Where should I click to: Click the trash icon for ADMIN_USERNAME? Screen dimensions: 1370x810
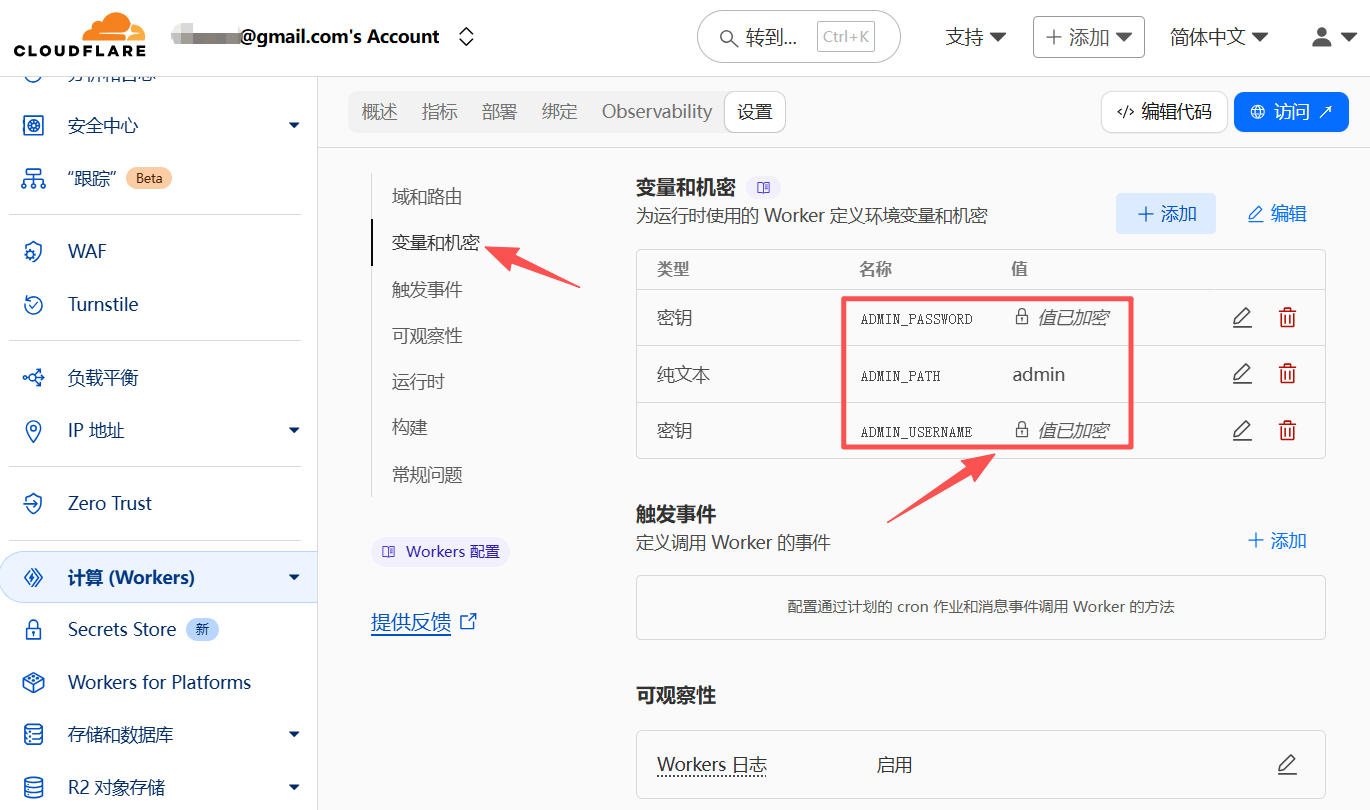click(x=1287, y=431)
